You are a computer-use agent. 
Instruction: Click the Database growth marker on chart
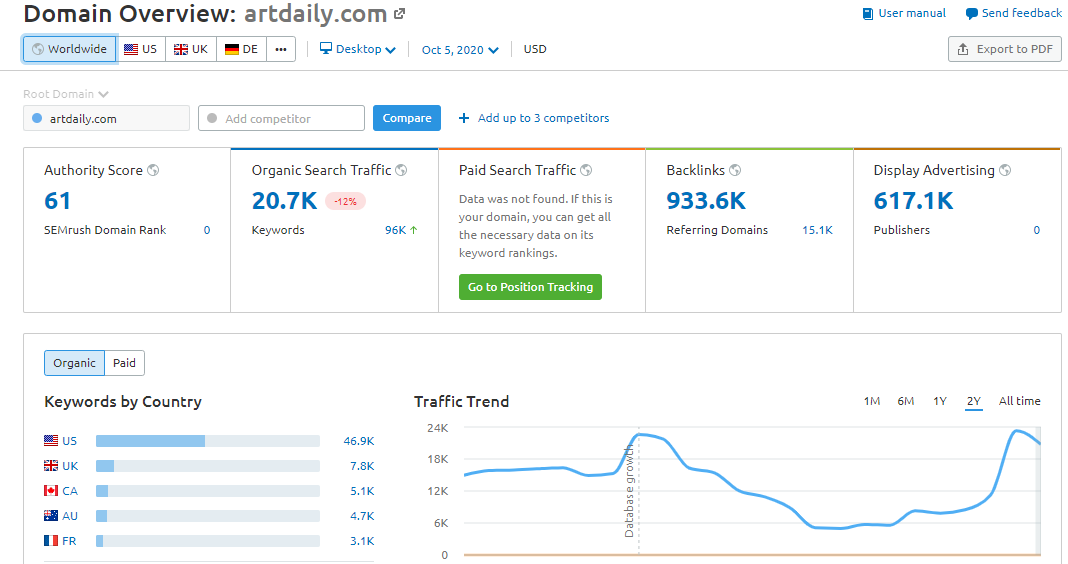tap(630, 490)
